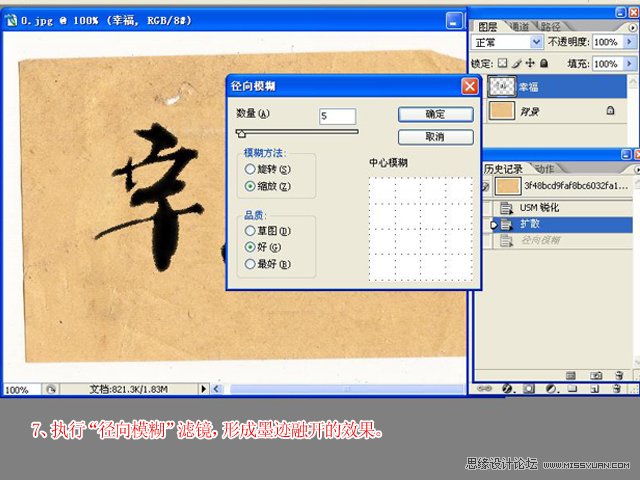Screen dimensions: 640x480
Task: Click the 不透明度 100% value field
Action: [x=607, y=42]
